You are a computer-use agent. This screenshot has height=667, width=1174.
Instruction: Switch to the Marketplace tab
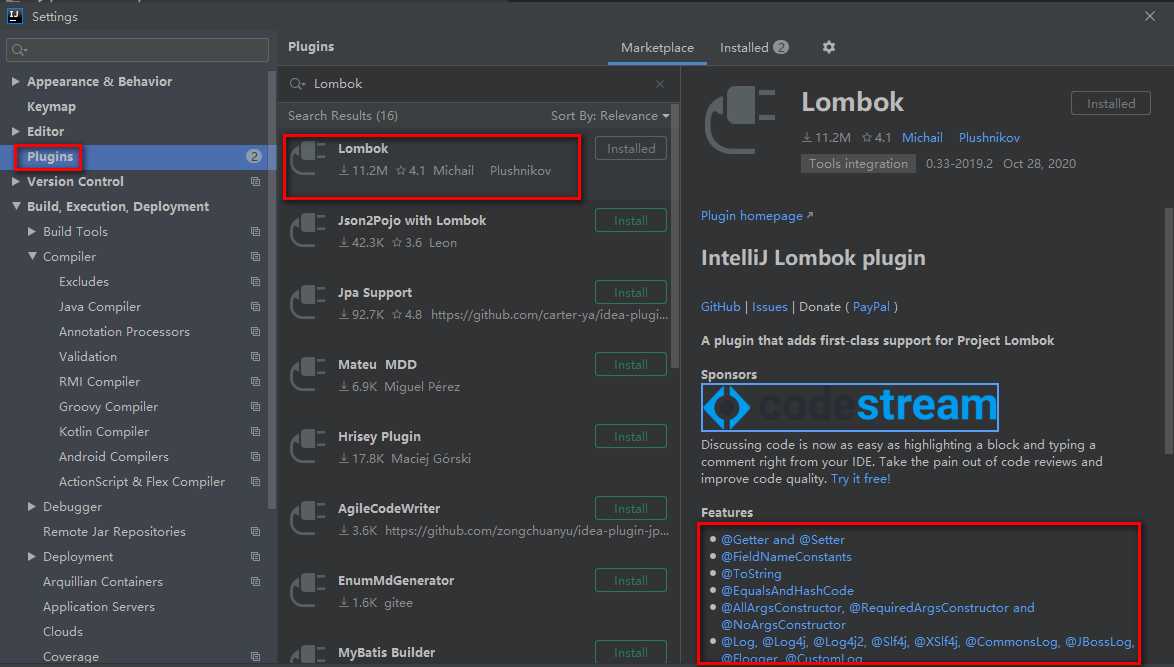[x=657, y=48]
